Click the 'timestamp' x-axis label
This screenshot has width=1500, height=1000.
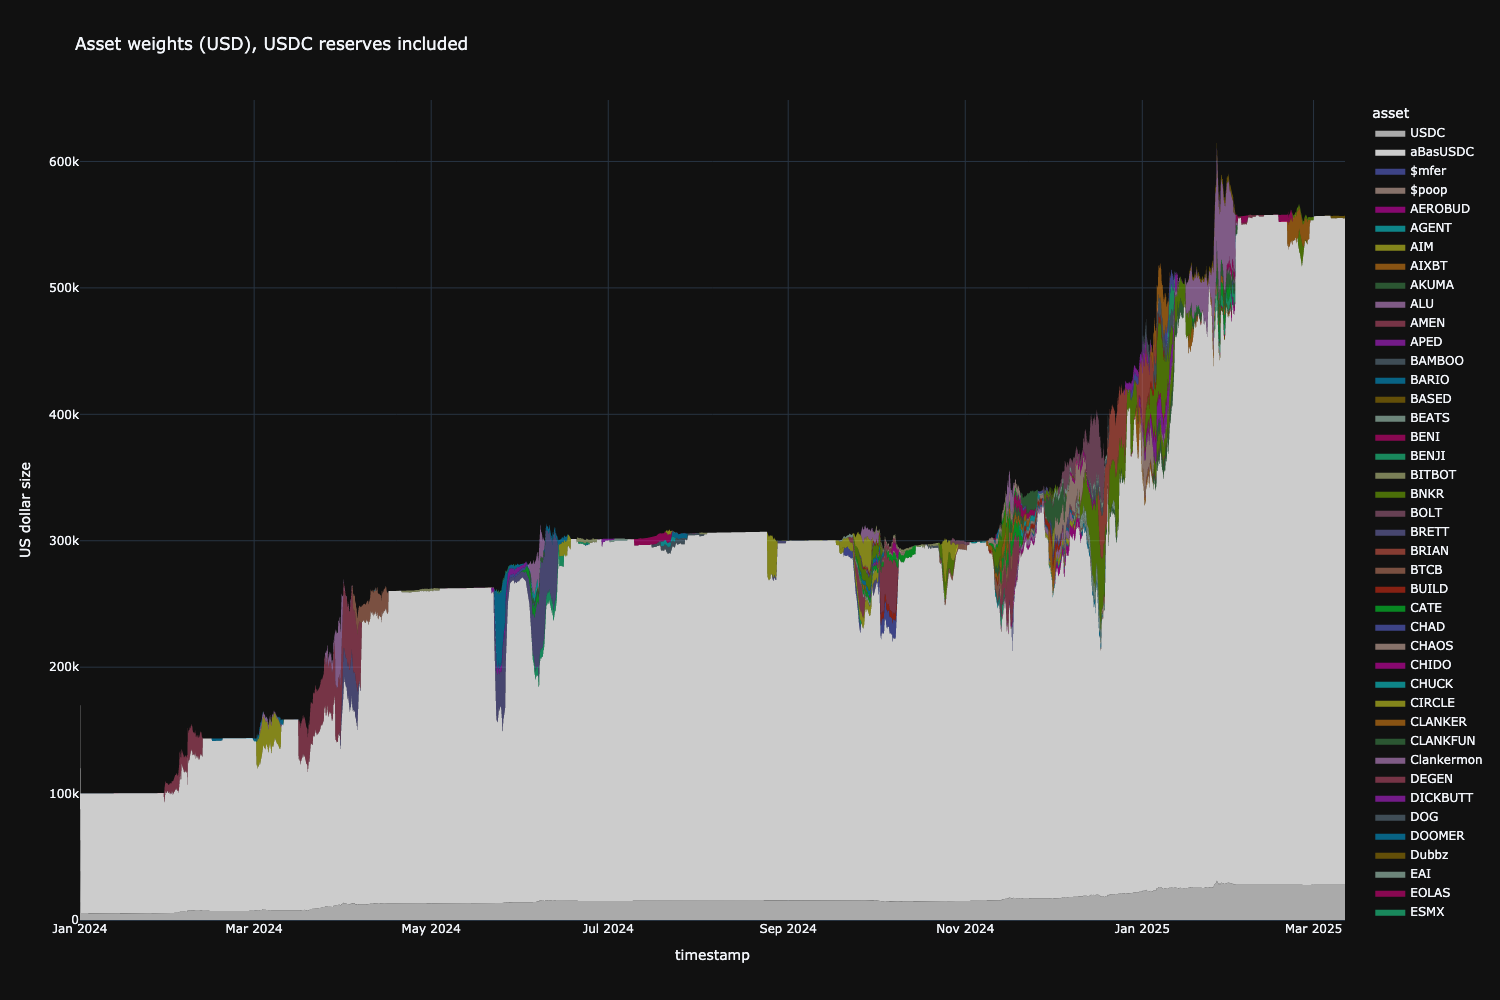coord(712,955)
